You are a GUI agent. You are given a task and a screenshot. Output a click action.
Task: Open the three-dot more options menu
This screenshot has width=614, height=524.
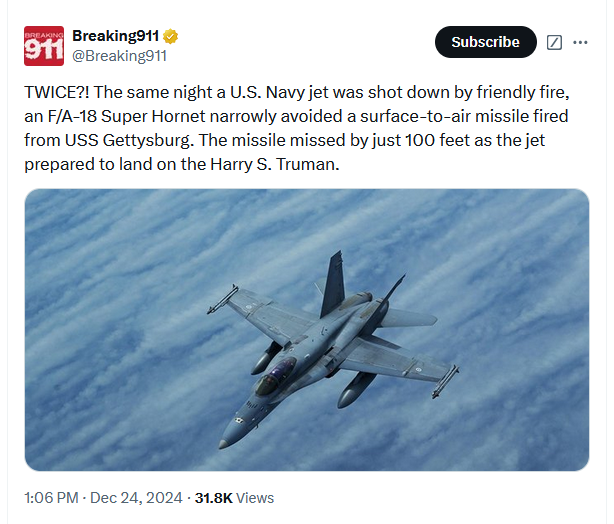click(x=580, y=42)
